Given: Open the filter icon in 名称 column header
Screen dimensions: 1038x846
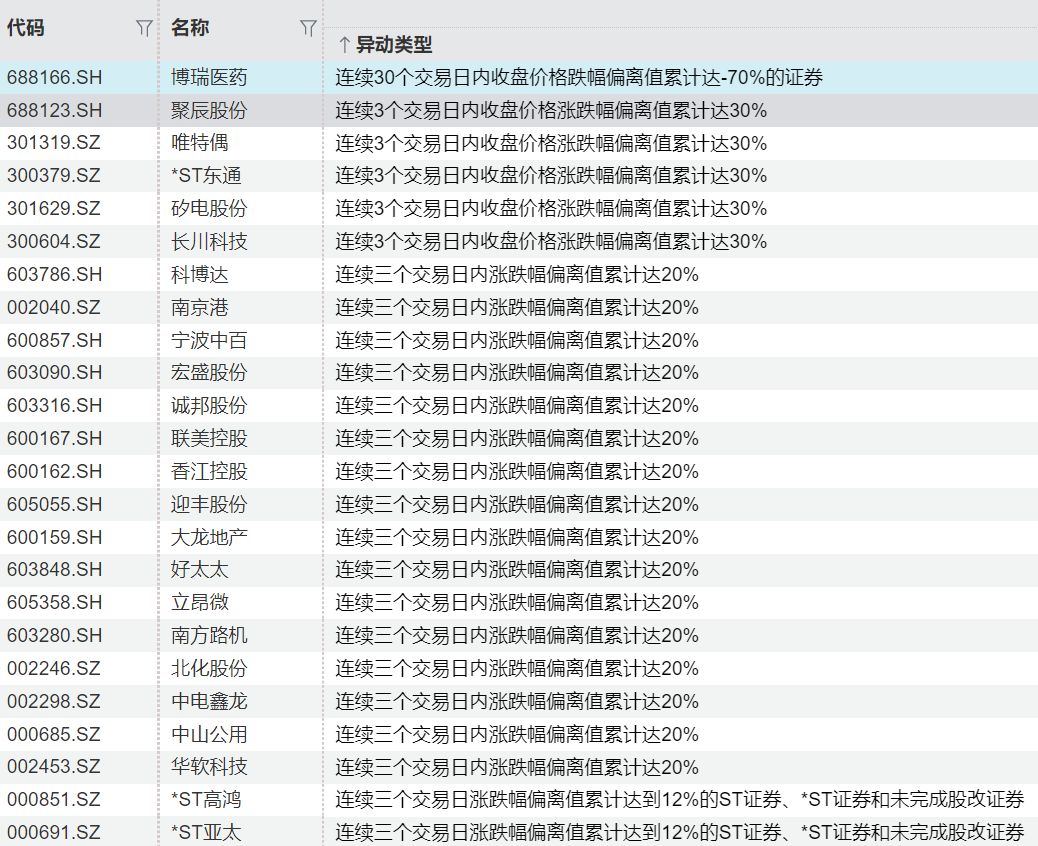Looking at the screenshot, I should coord(308,28).
